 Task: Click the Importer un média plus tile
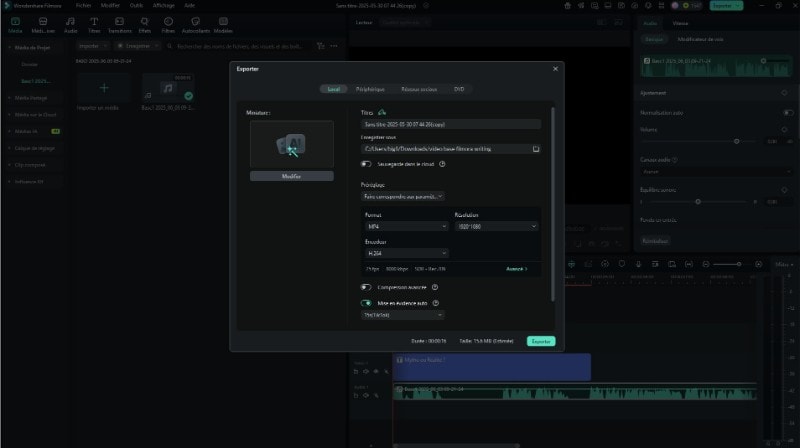click(104, 88)
